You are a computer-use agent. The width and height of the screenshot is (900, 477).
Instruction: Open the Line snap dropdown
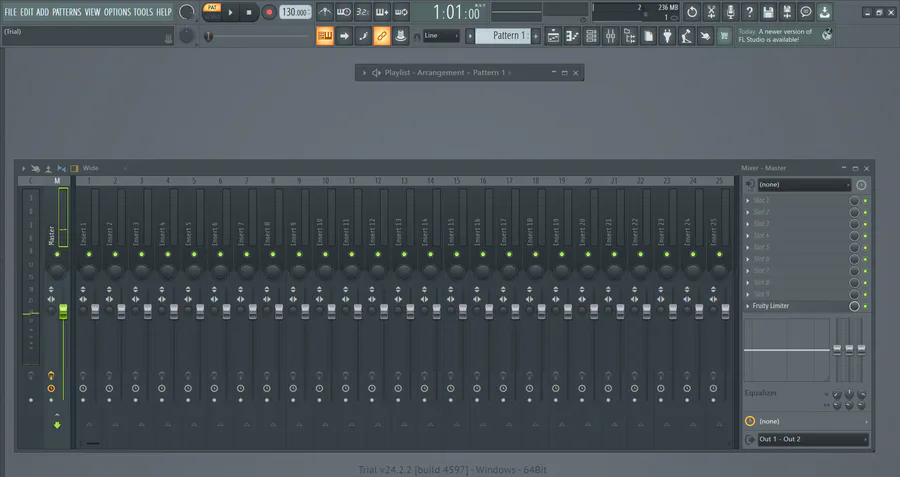pos(441,36)
